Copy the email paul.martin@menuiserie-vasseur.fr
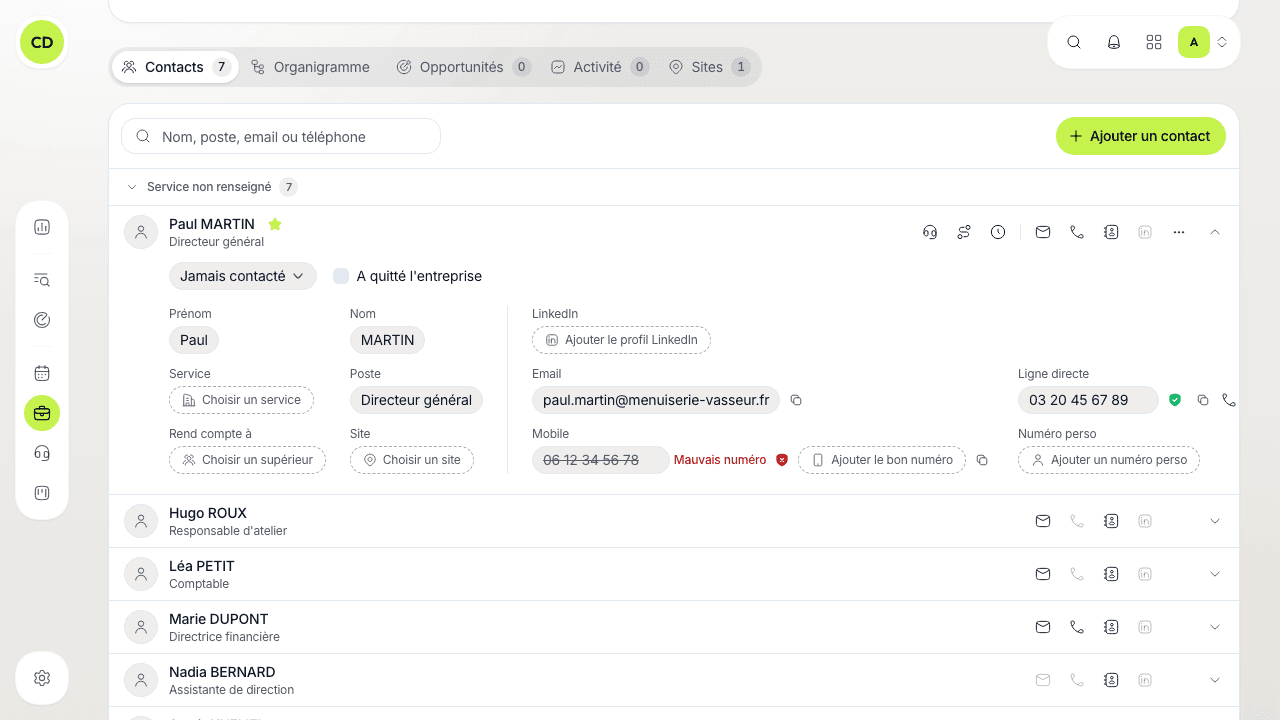 click(796, 400)
